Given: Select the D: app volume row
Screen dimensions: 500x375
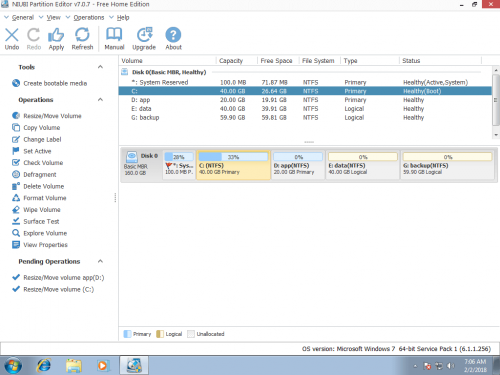Looking at the screenshot, I should (305, 100).
